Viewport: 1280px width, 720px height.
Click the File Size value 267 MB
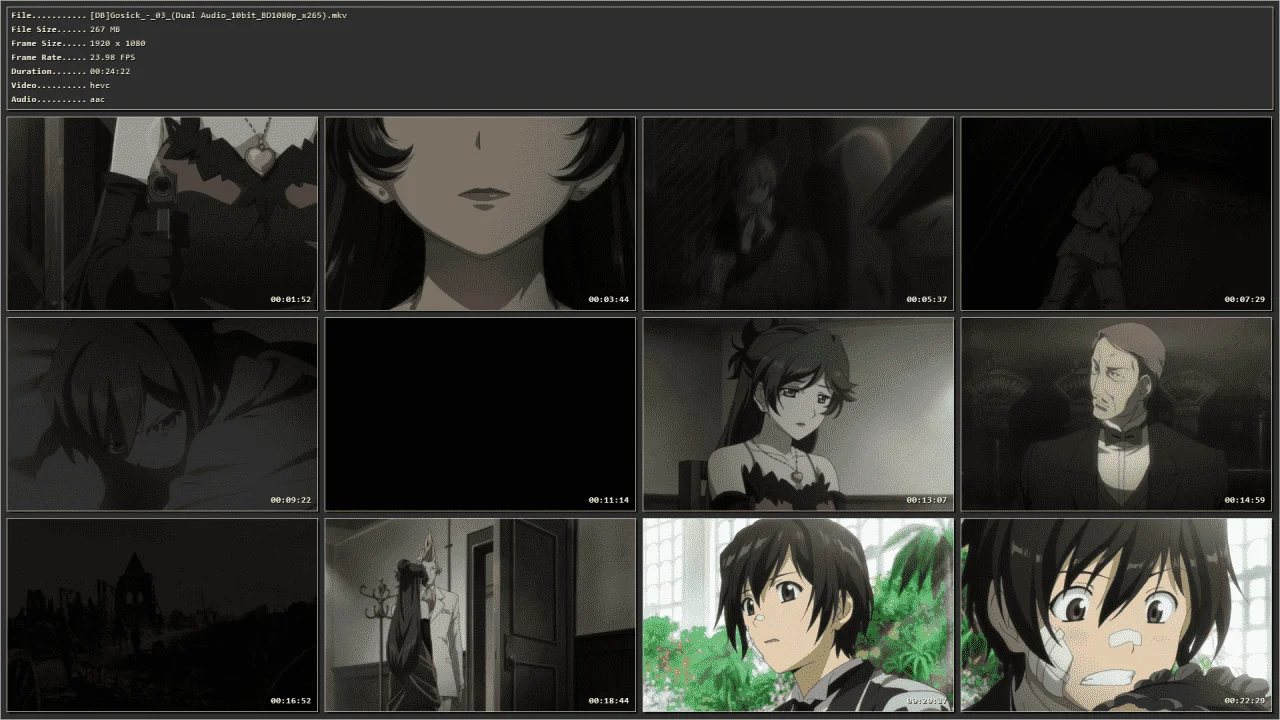click(x=105, y=30)
